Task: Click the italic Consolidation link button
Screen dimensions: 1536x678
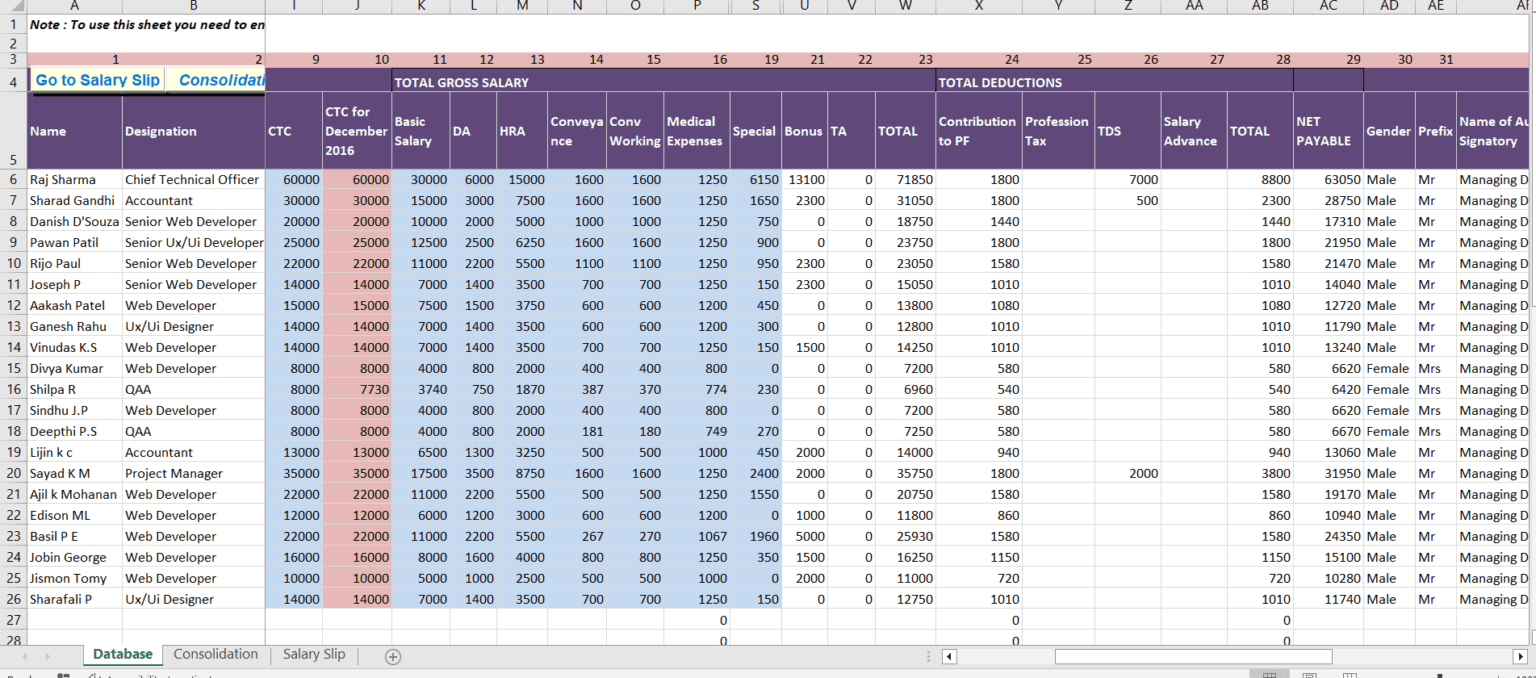Action: tap(219, 80)
